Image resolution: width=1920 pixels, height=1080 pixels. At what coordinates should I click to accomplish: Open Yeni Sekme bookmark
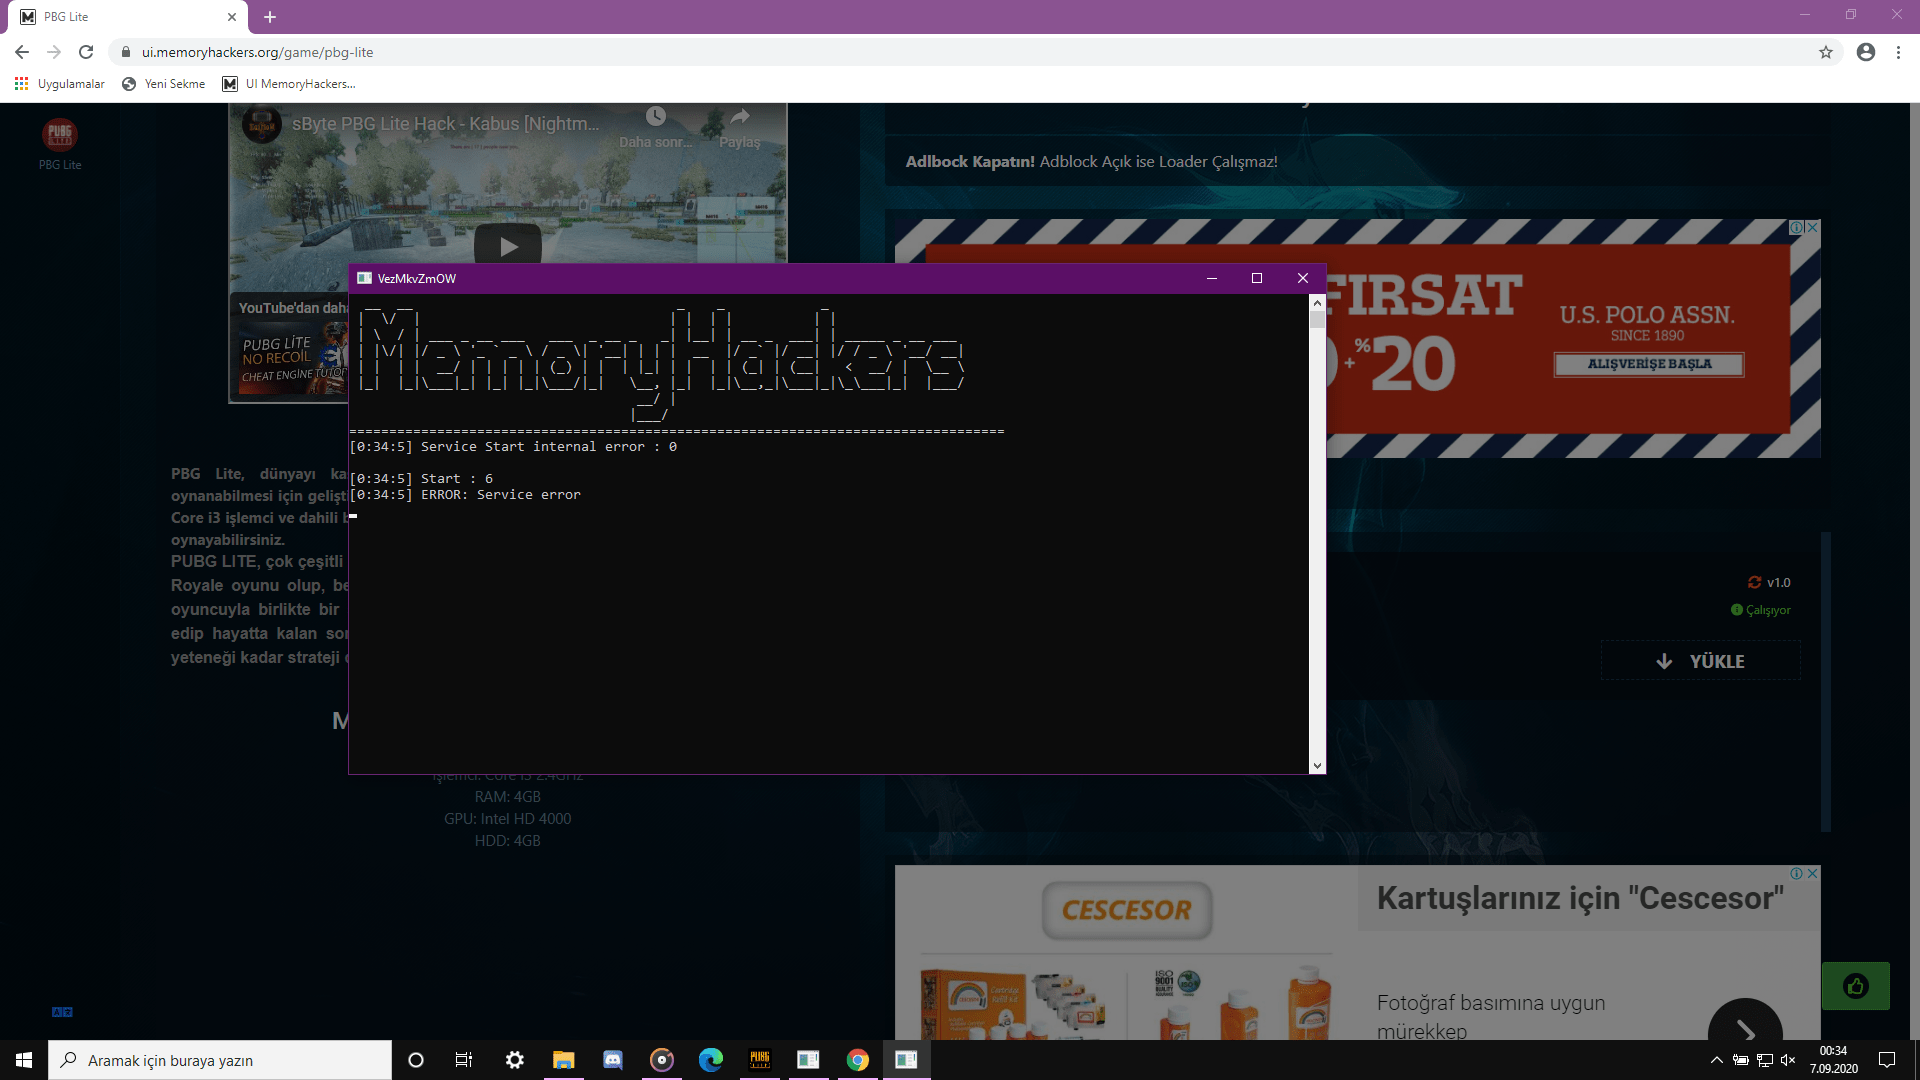(164, 84)
